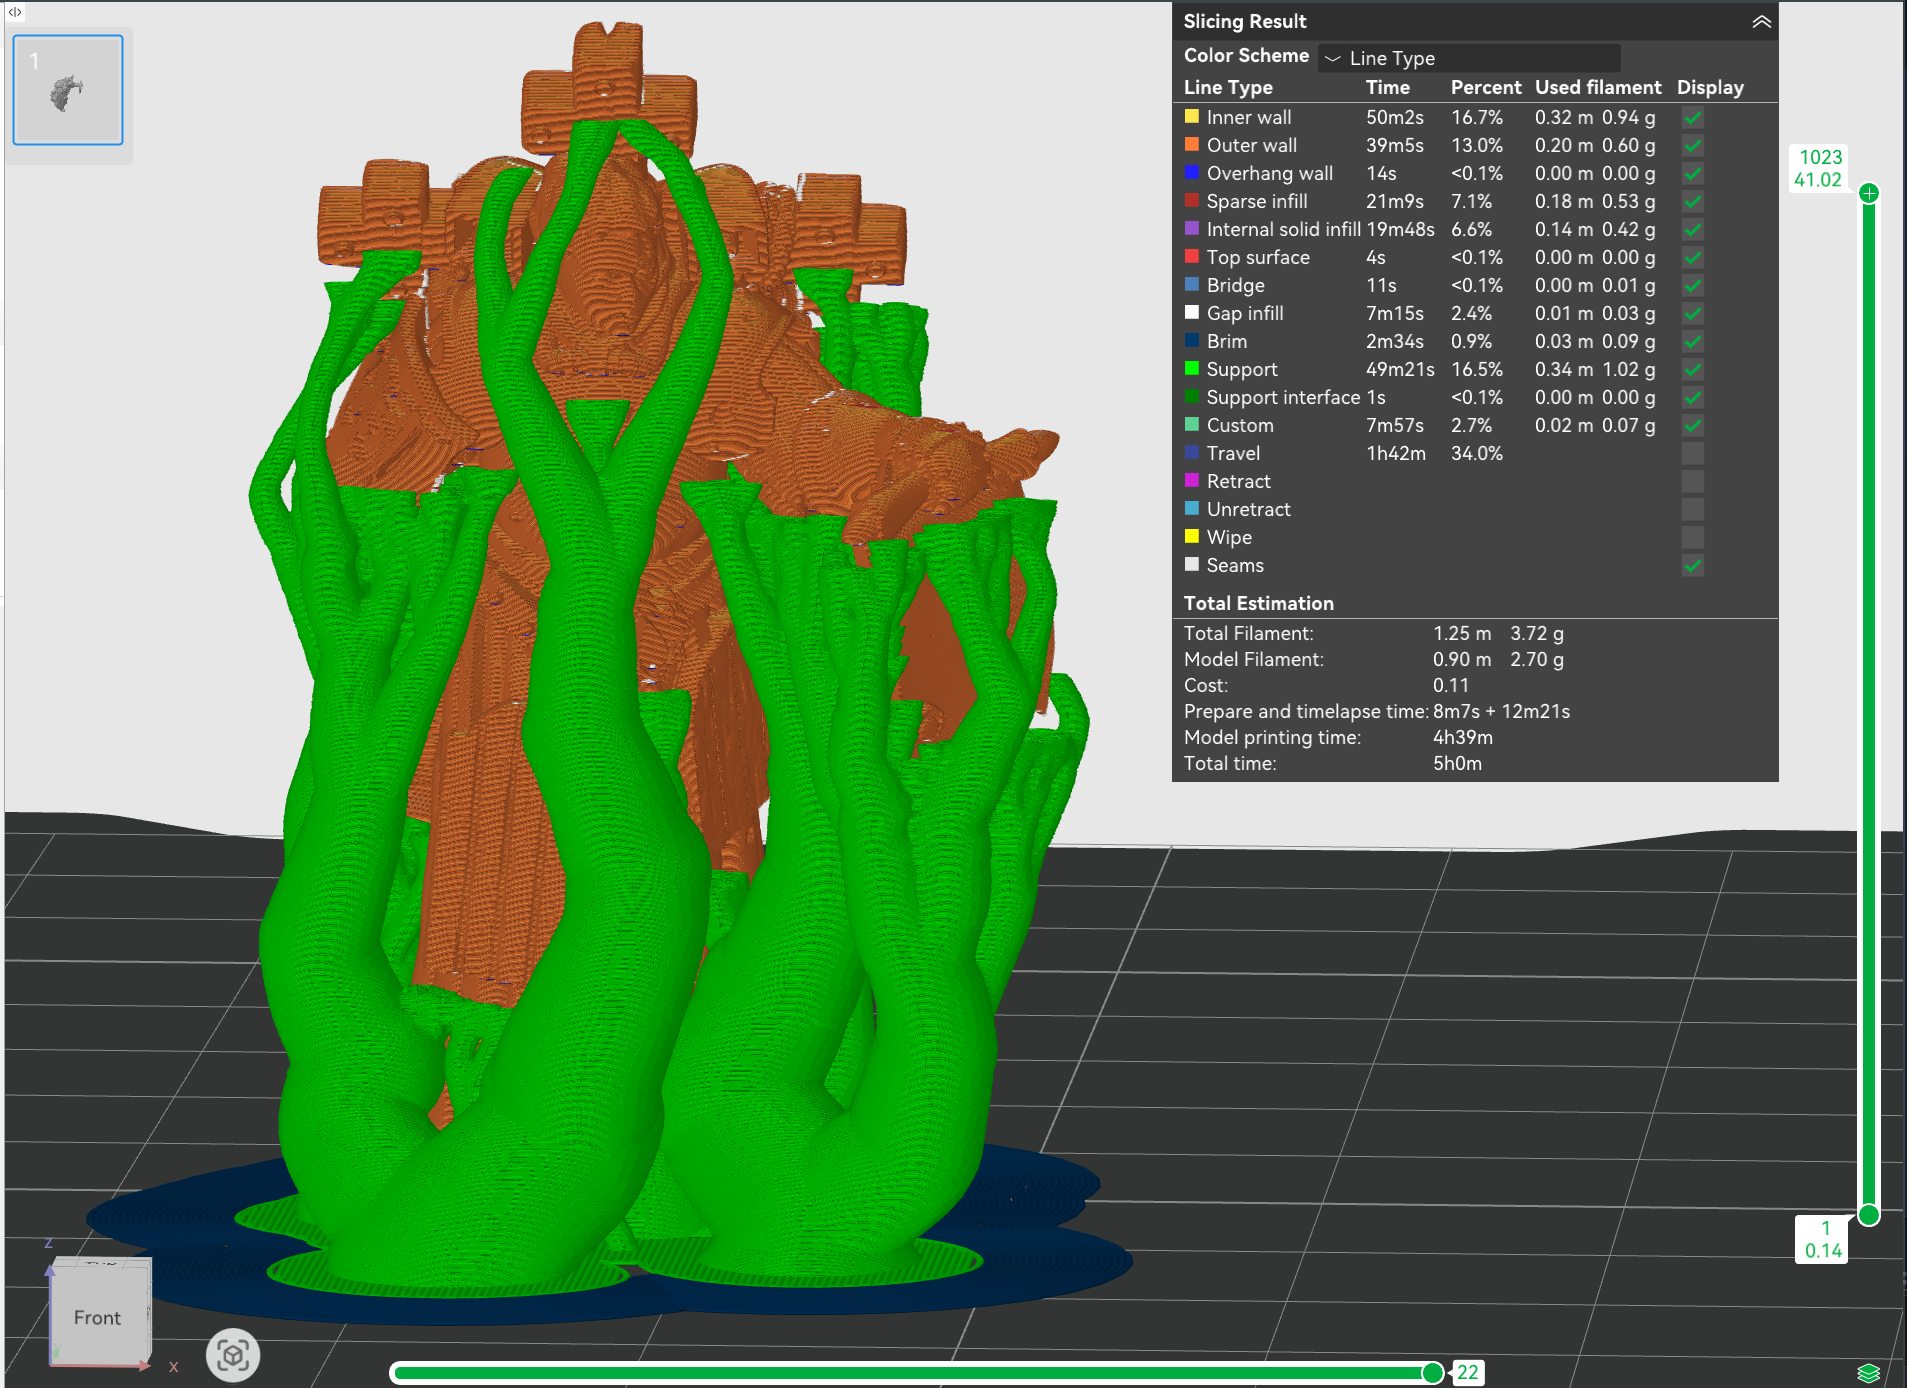Toggle Brim display checkbox
The height and width of the screenshot is (1388, 1907).
[x=1692, y=342]
